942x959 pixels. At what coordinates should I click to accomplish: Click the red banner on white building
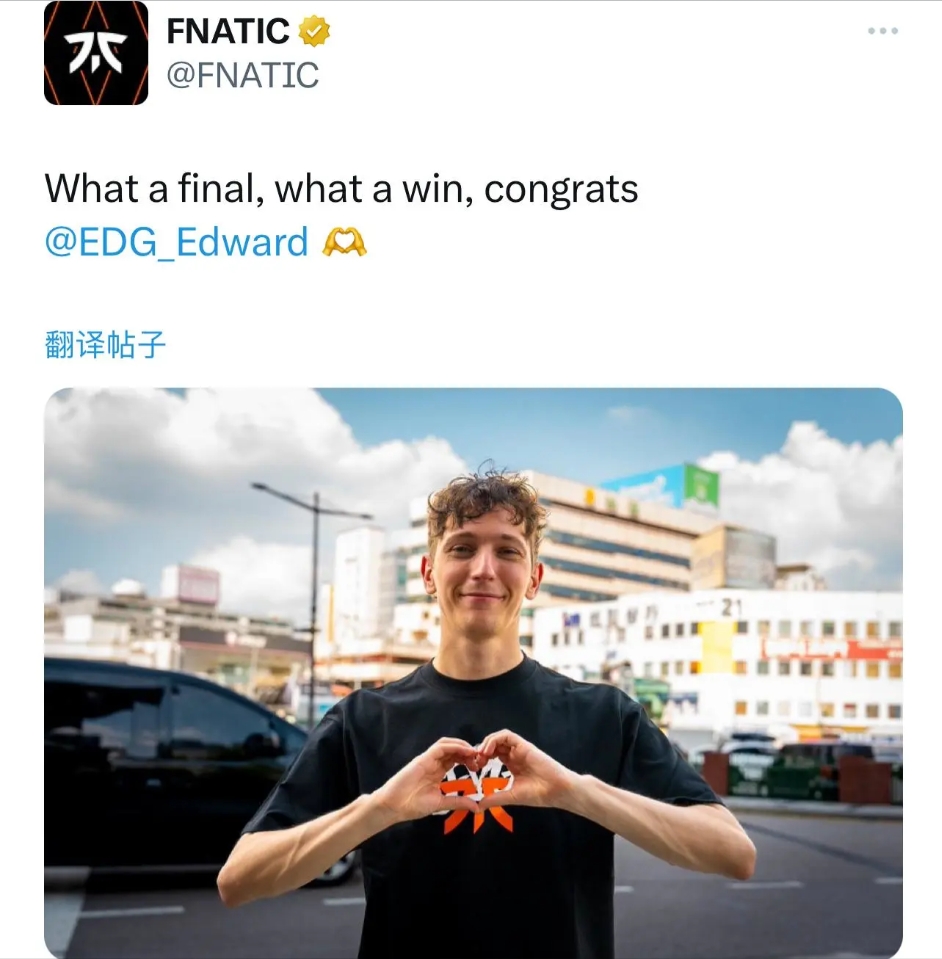(x=831, y=649)
